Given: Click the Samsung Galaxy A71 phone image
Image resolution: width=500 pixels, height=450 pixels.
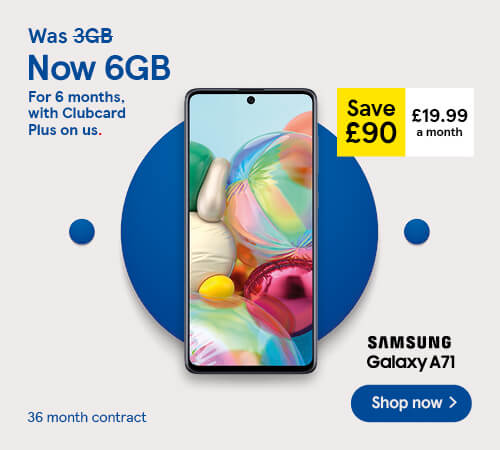Looking at the screenshot, I should (251, 231).
